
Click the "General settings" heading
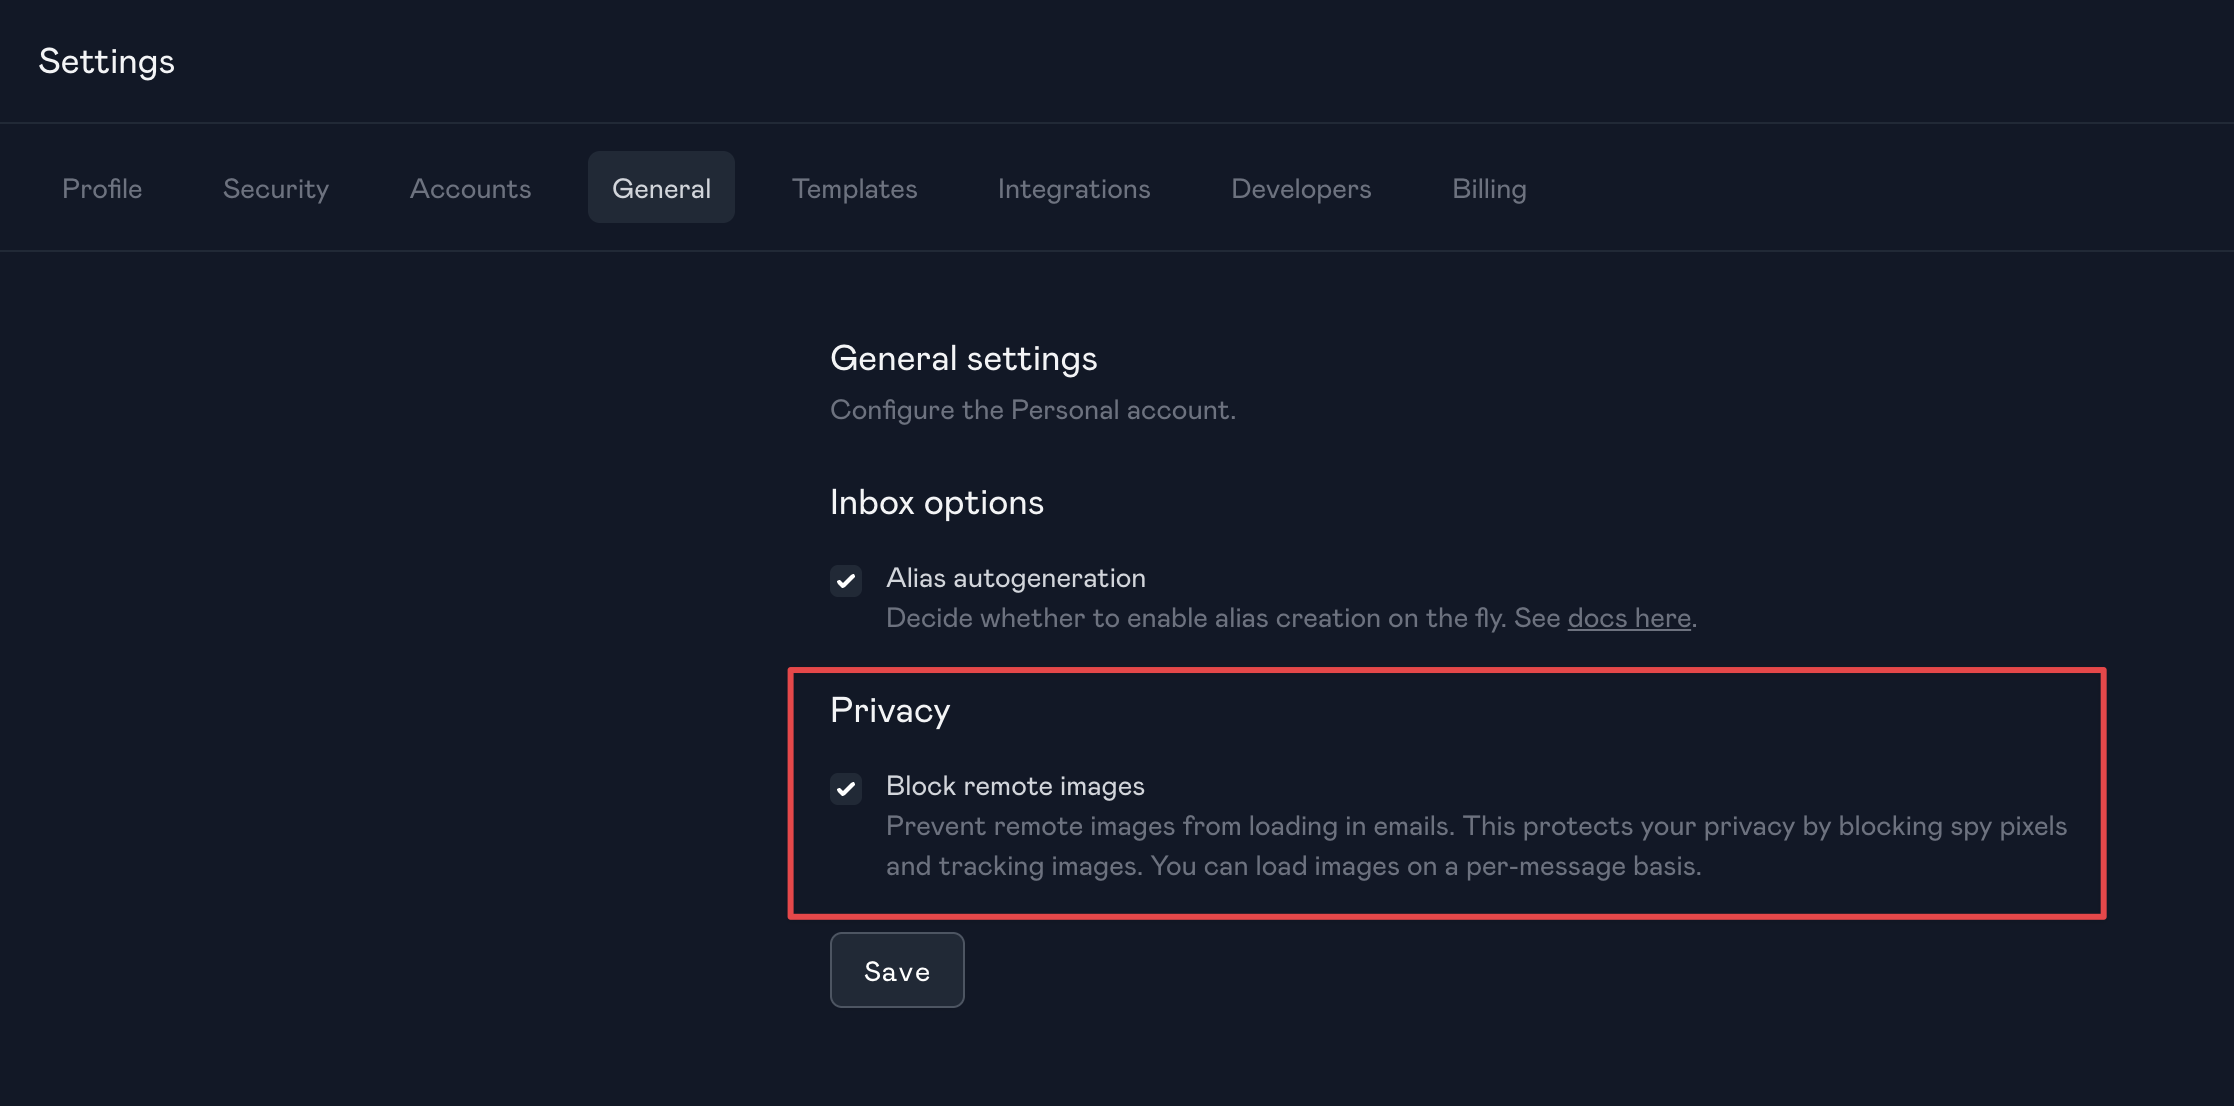[963, 358]
